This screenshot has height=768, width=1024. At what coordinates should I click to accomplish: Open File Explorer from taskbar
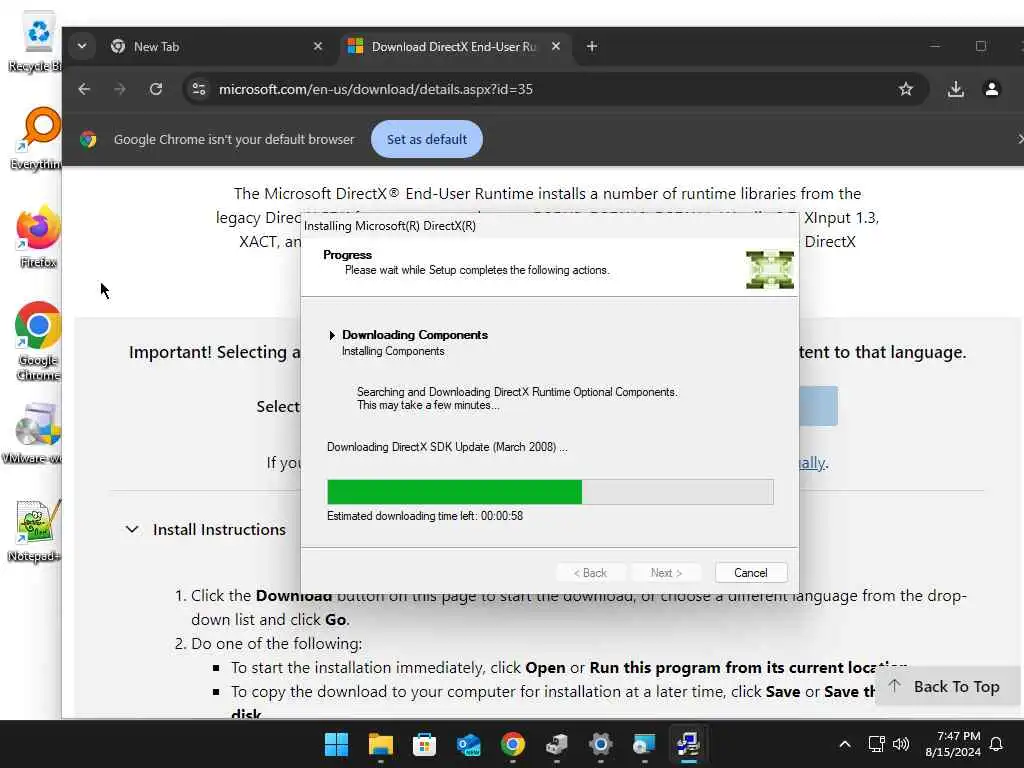pos(380,744)
